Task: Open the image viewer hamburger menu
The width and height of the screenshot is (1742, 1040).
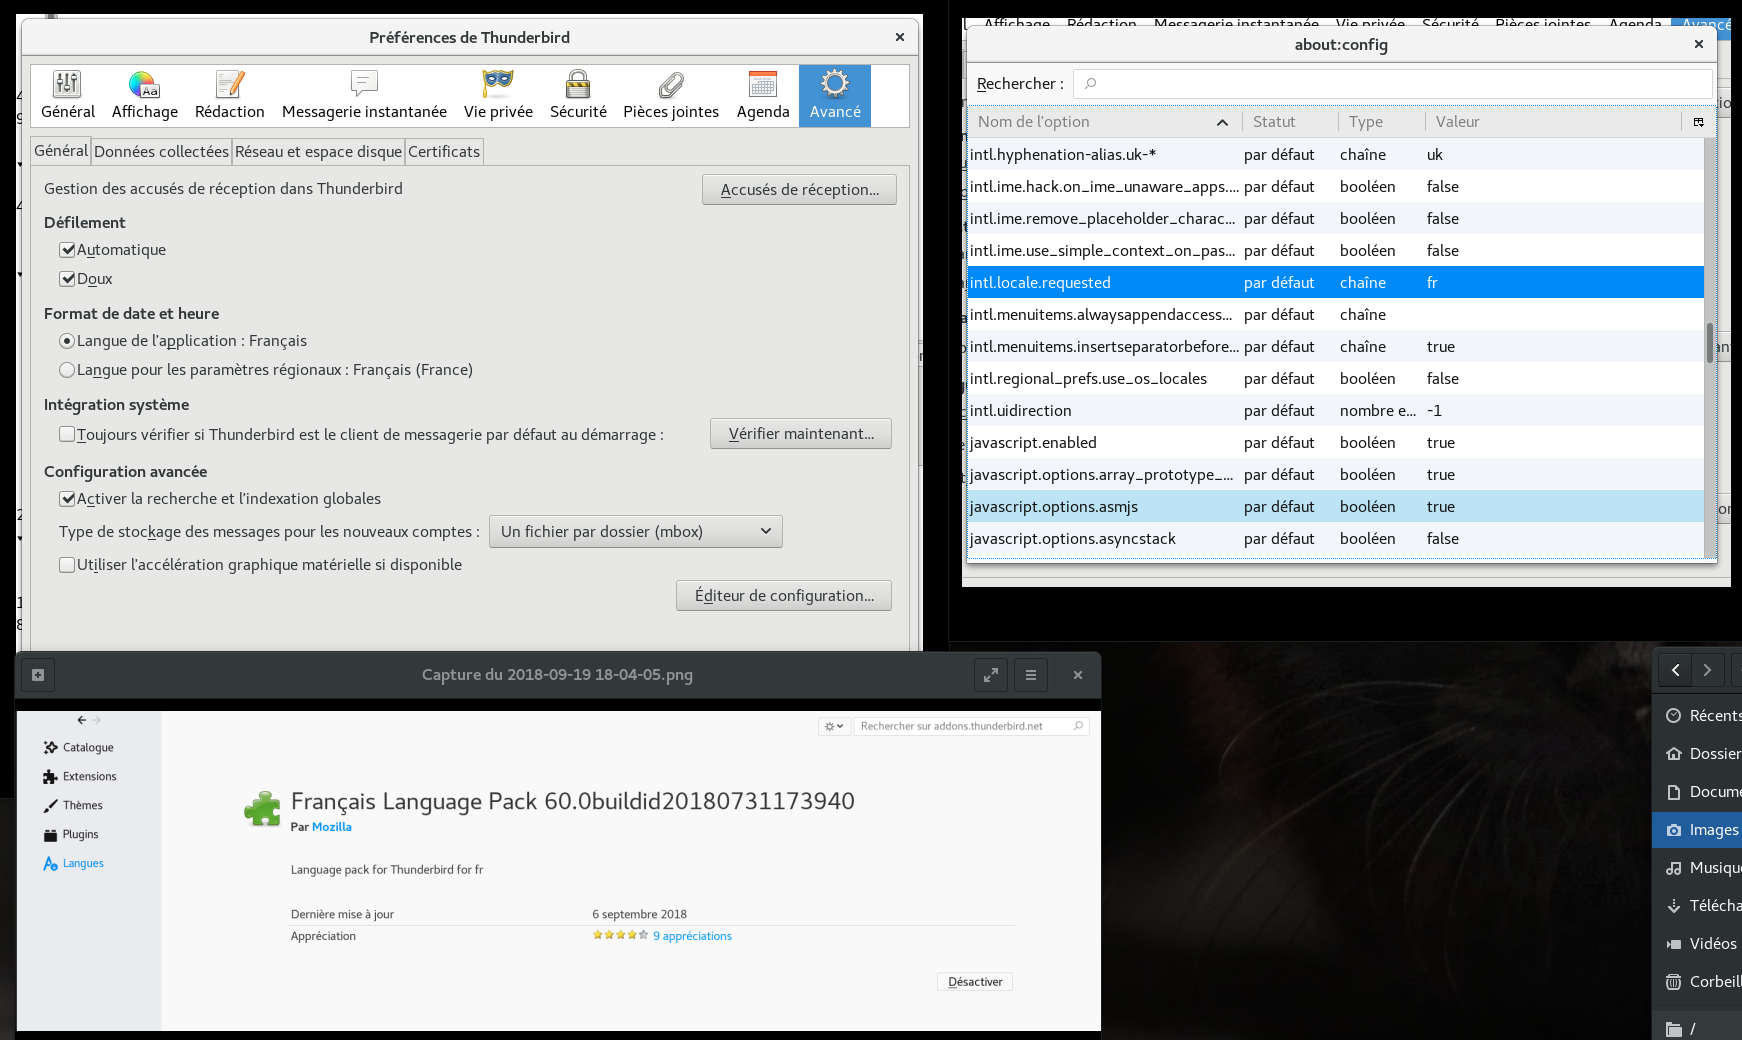Action: [1031, 675]
